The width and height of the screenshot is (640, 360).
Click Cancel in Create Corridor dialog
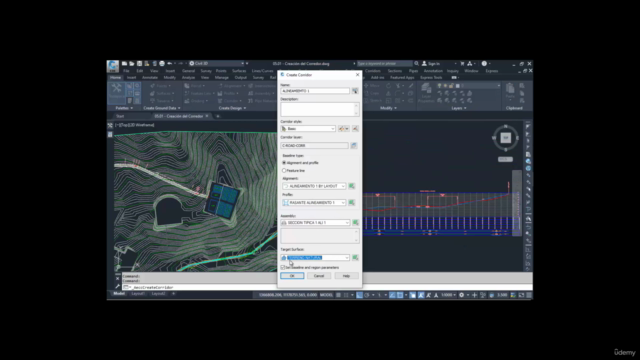319,276
